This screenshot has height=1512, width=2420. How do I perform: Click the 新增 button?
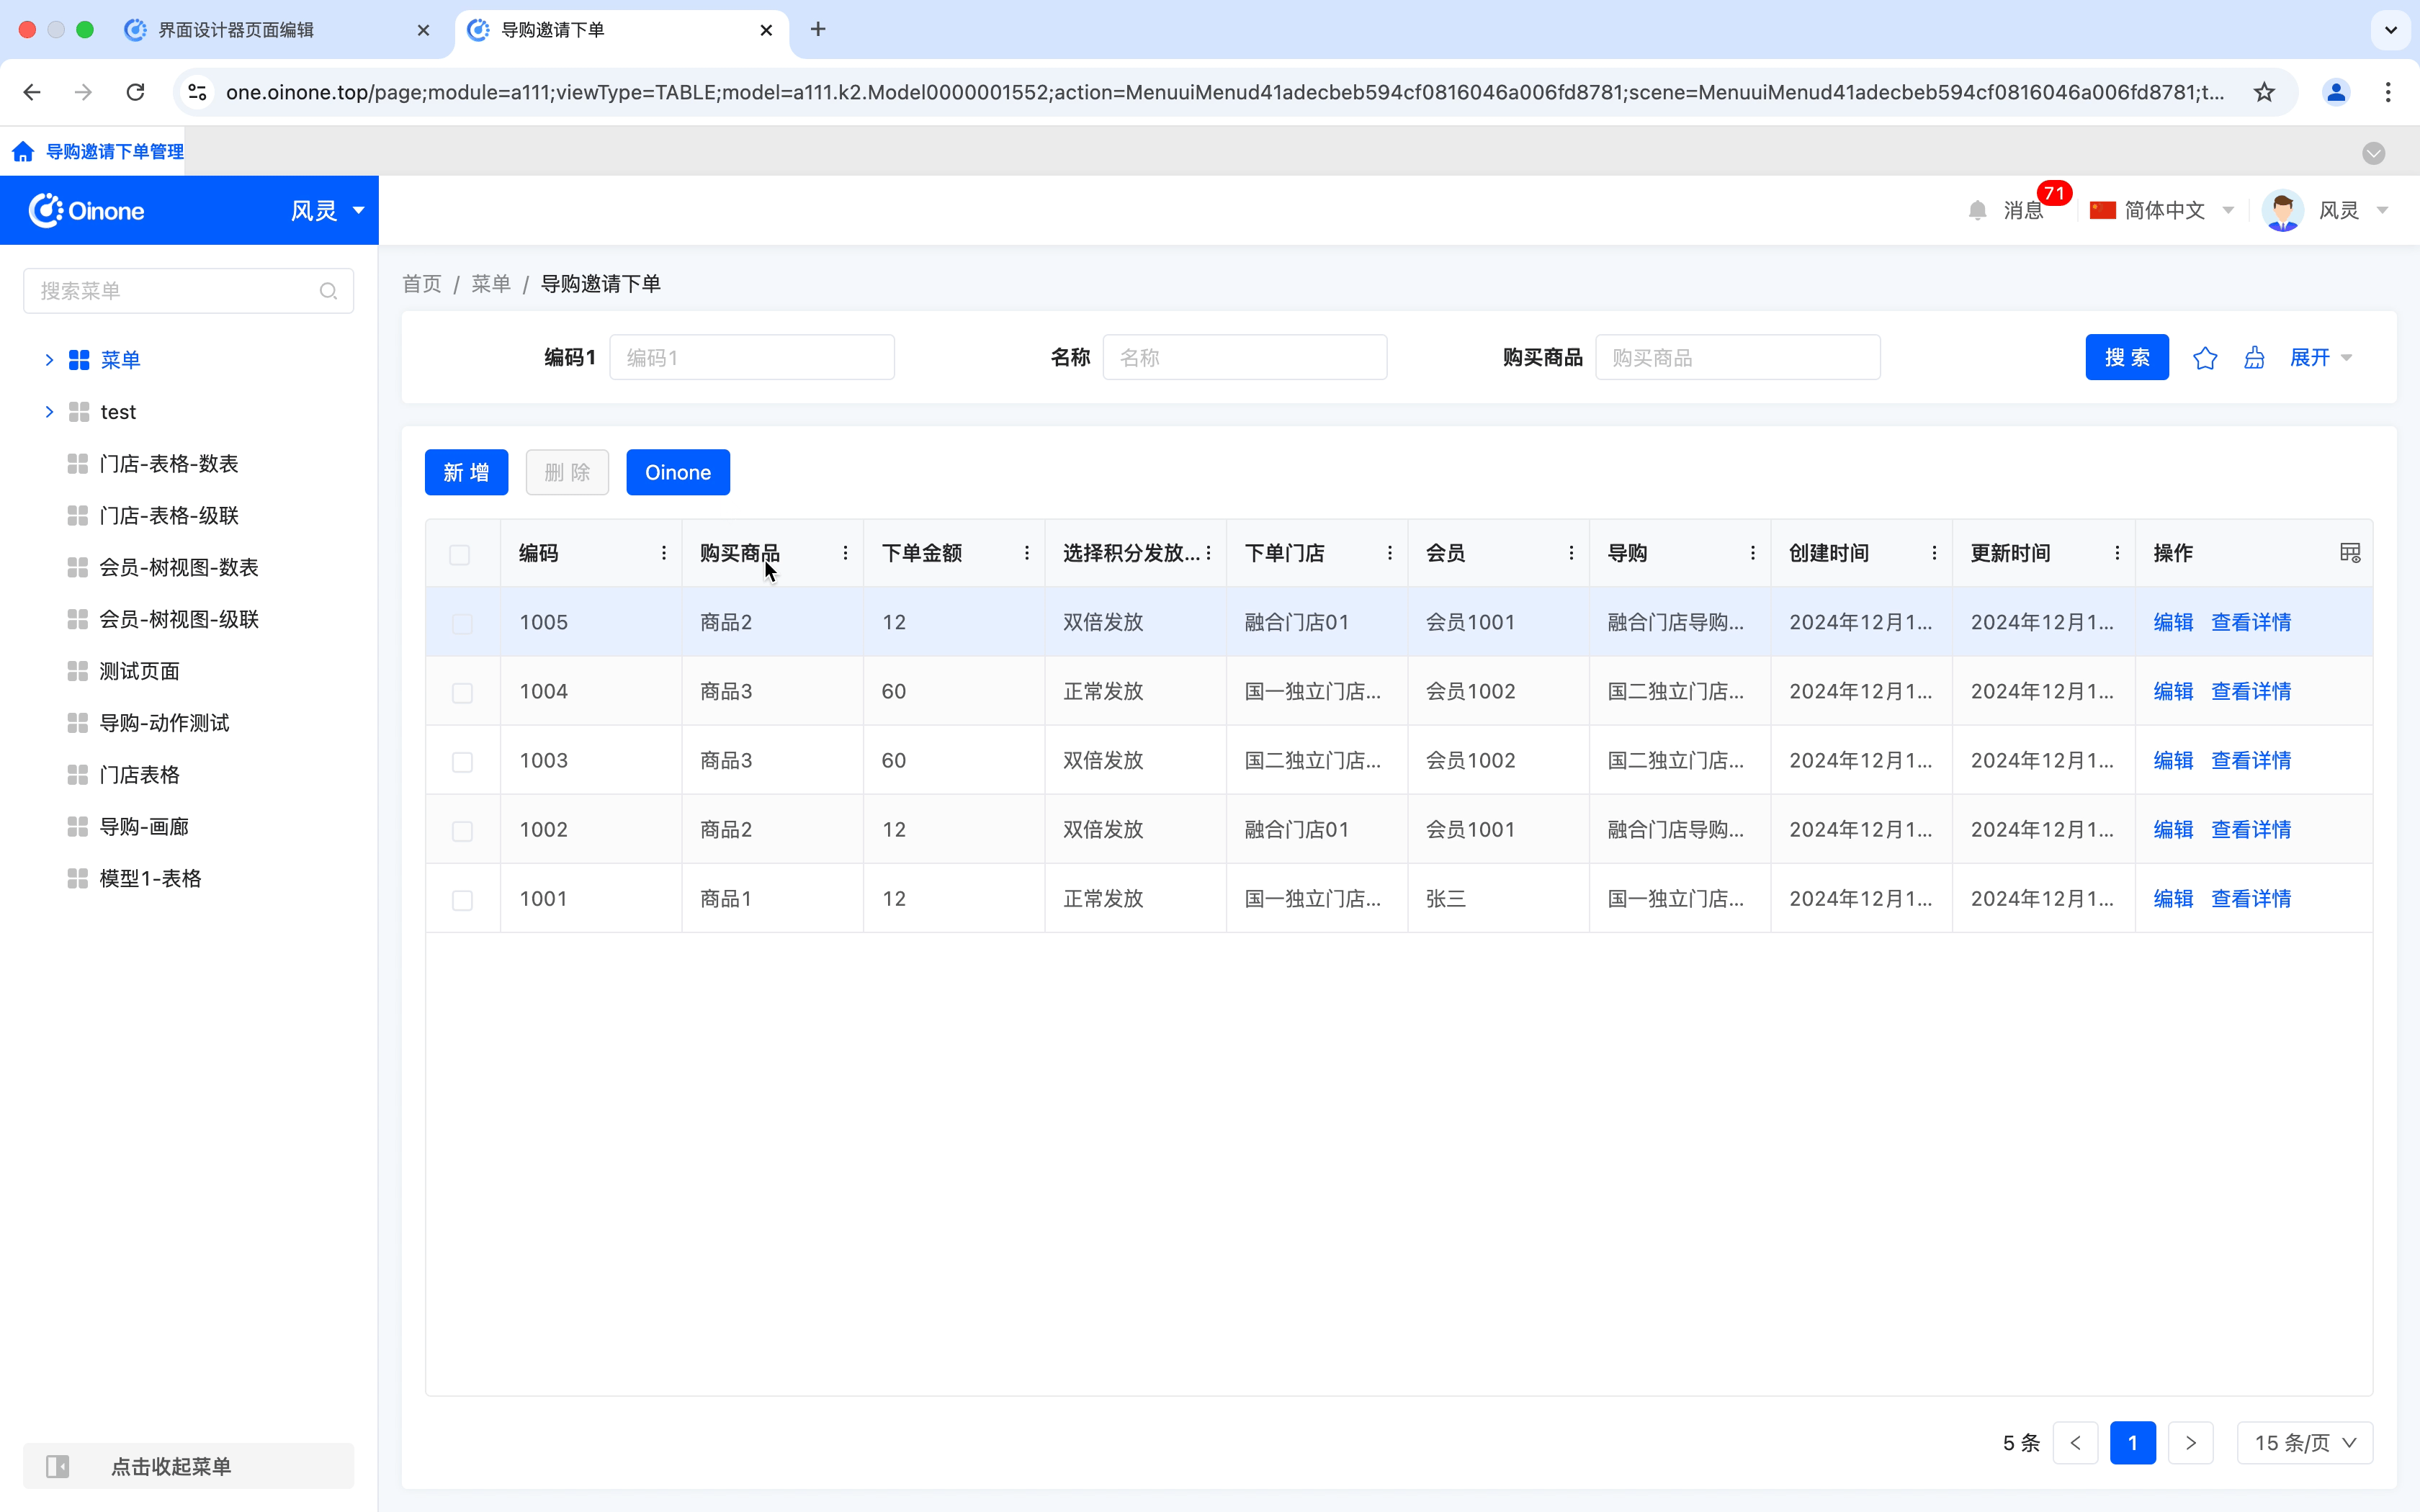[x=466, y=472]
